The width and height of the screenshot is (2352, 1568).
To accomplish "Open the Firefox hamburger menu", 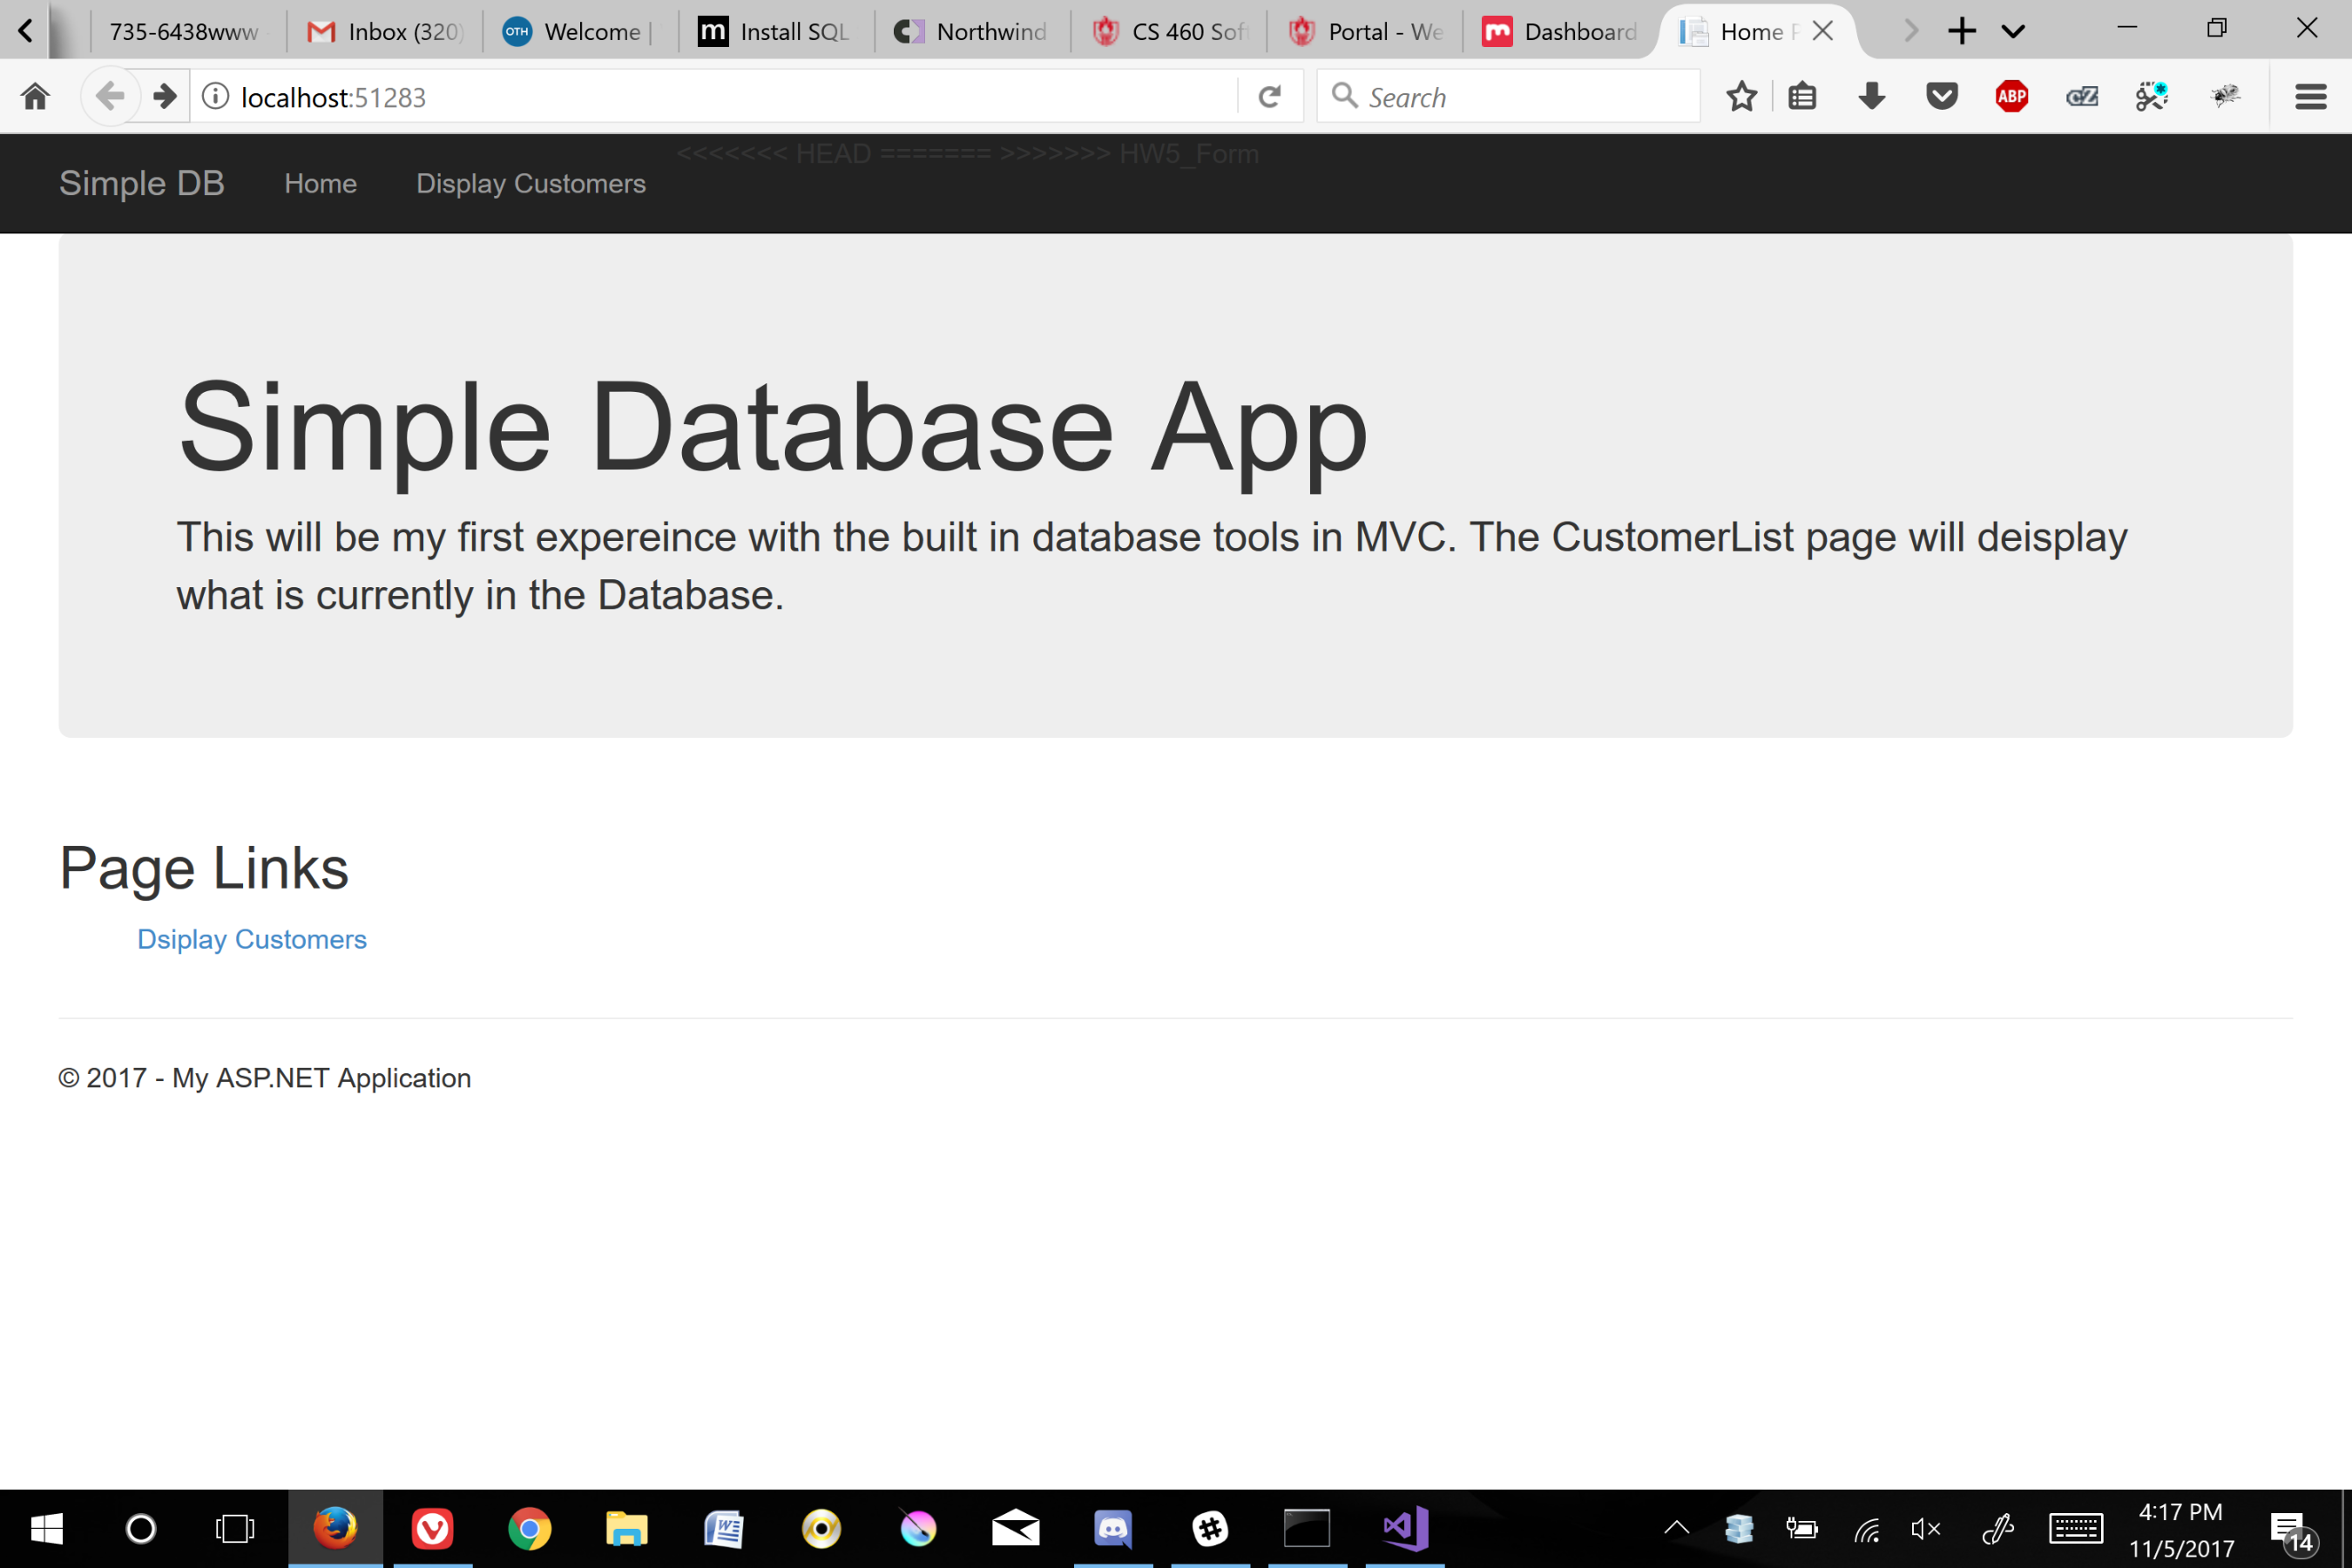I will point(2310,96).
